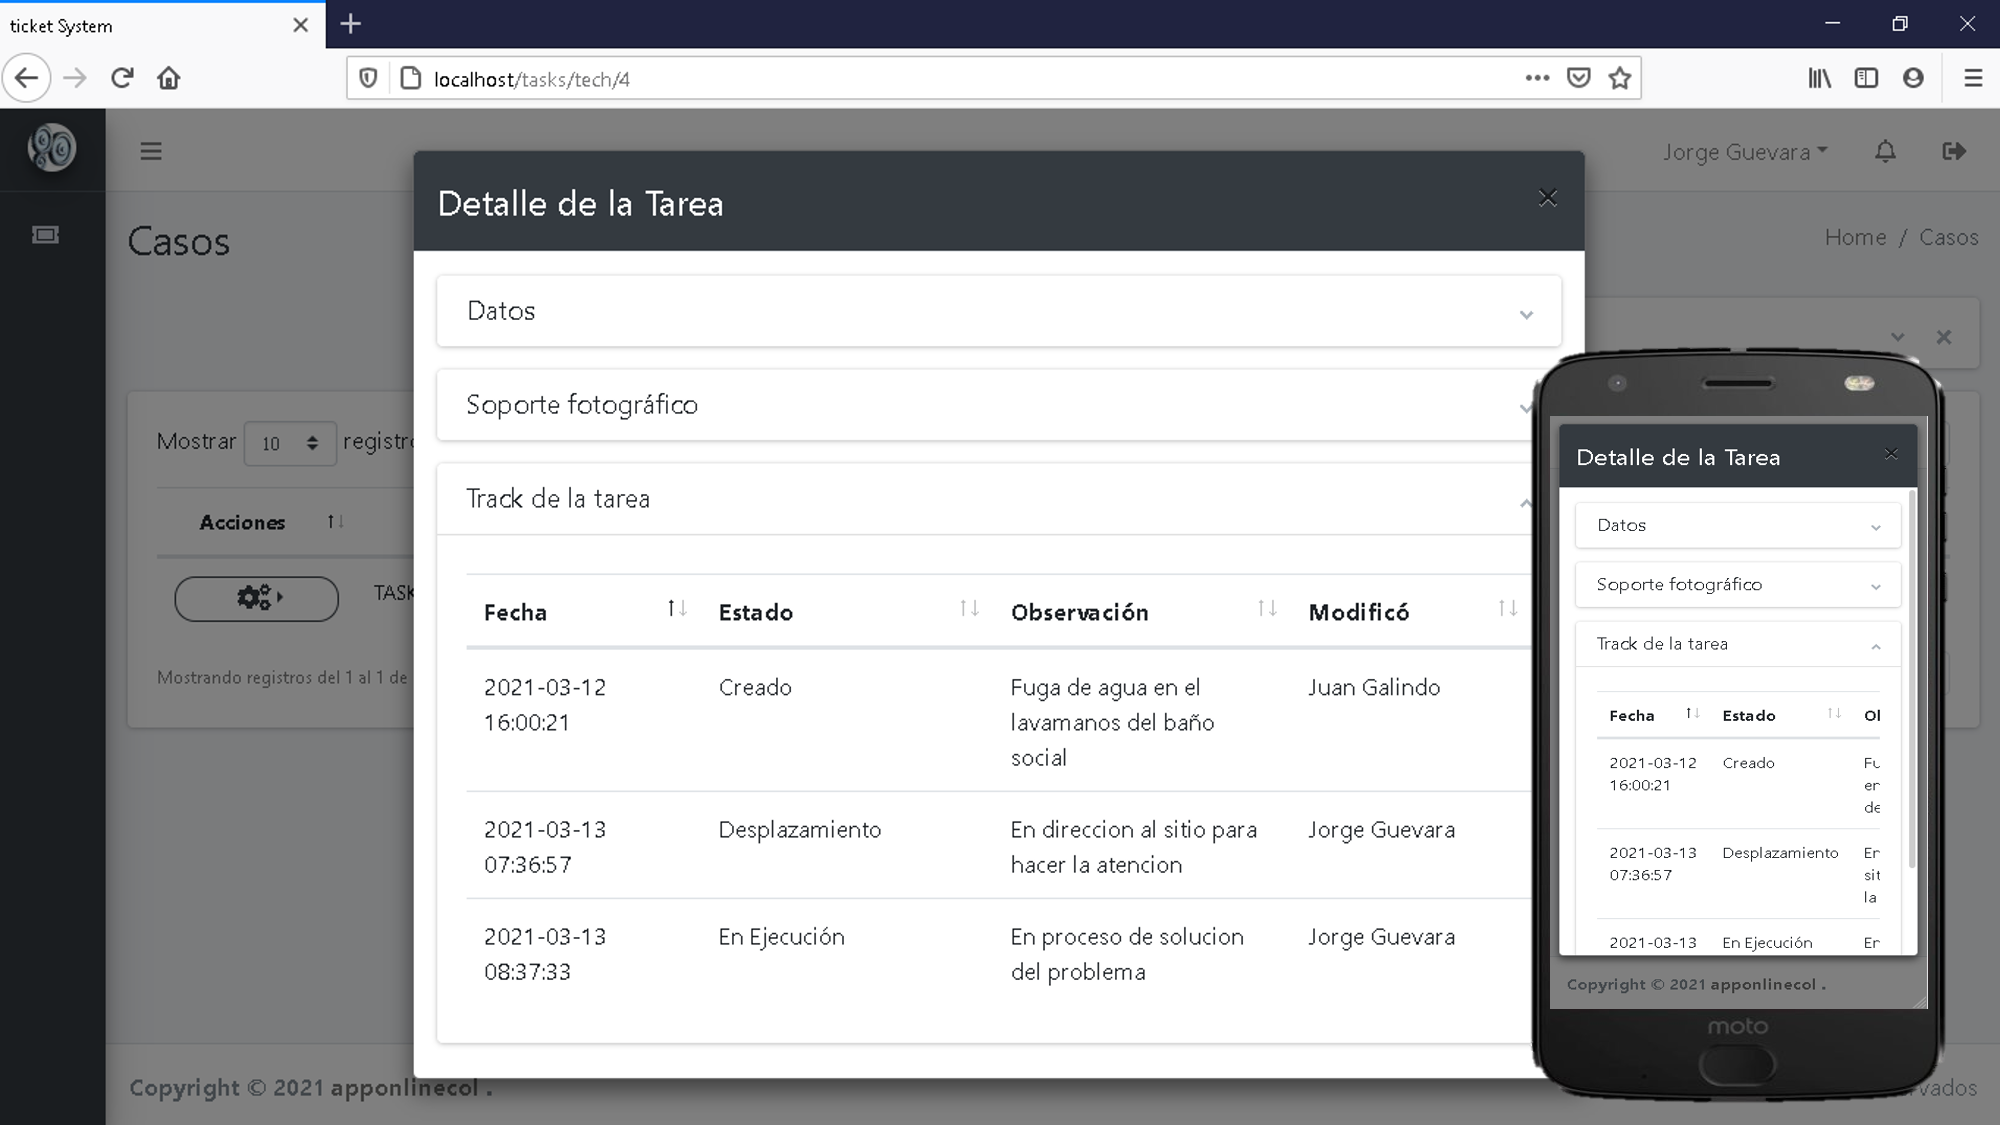The height and width of the screenshot is (1125, 2000).
Task: Click the scrollbar inside the phone screen
Action: (x=1912, y=680)
